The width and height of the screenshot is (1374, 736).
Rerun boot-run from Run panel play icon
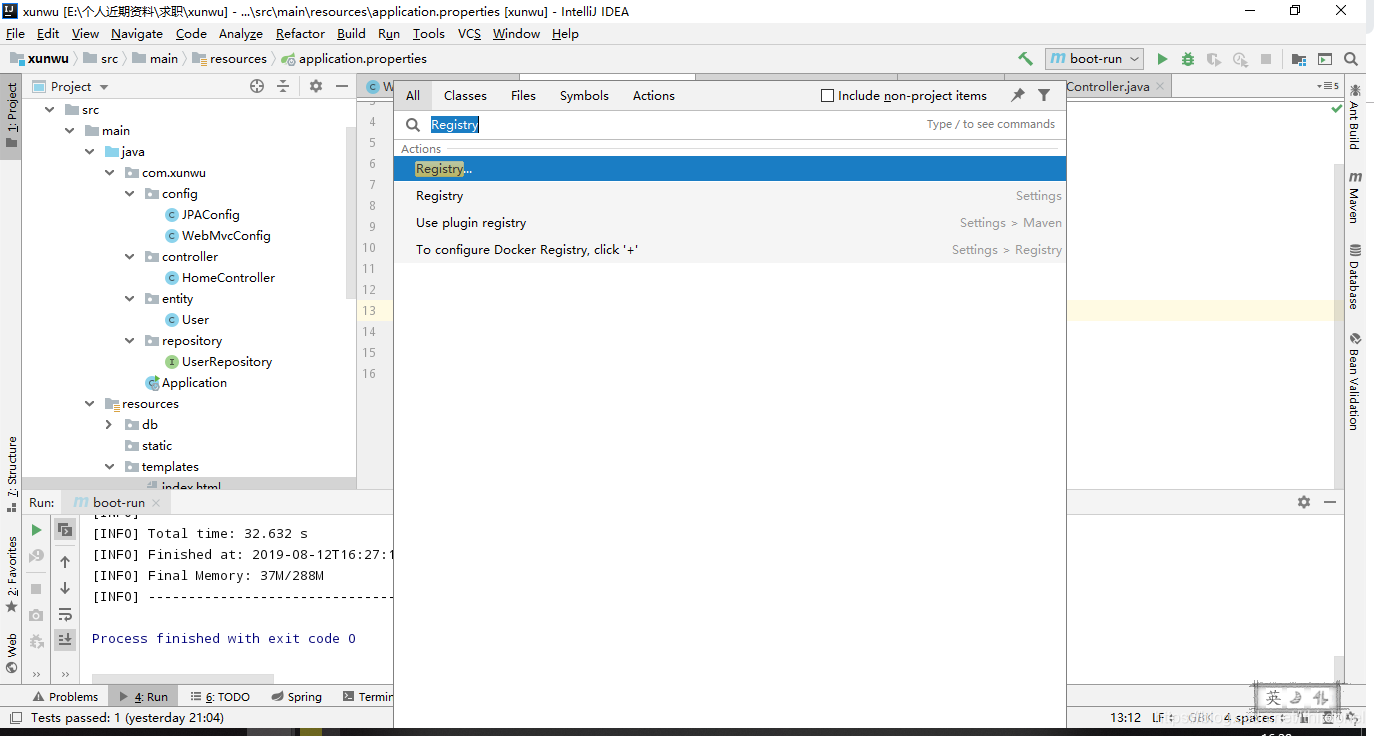click(x=36, y=530)
